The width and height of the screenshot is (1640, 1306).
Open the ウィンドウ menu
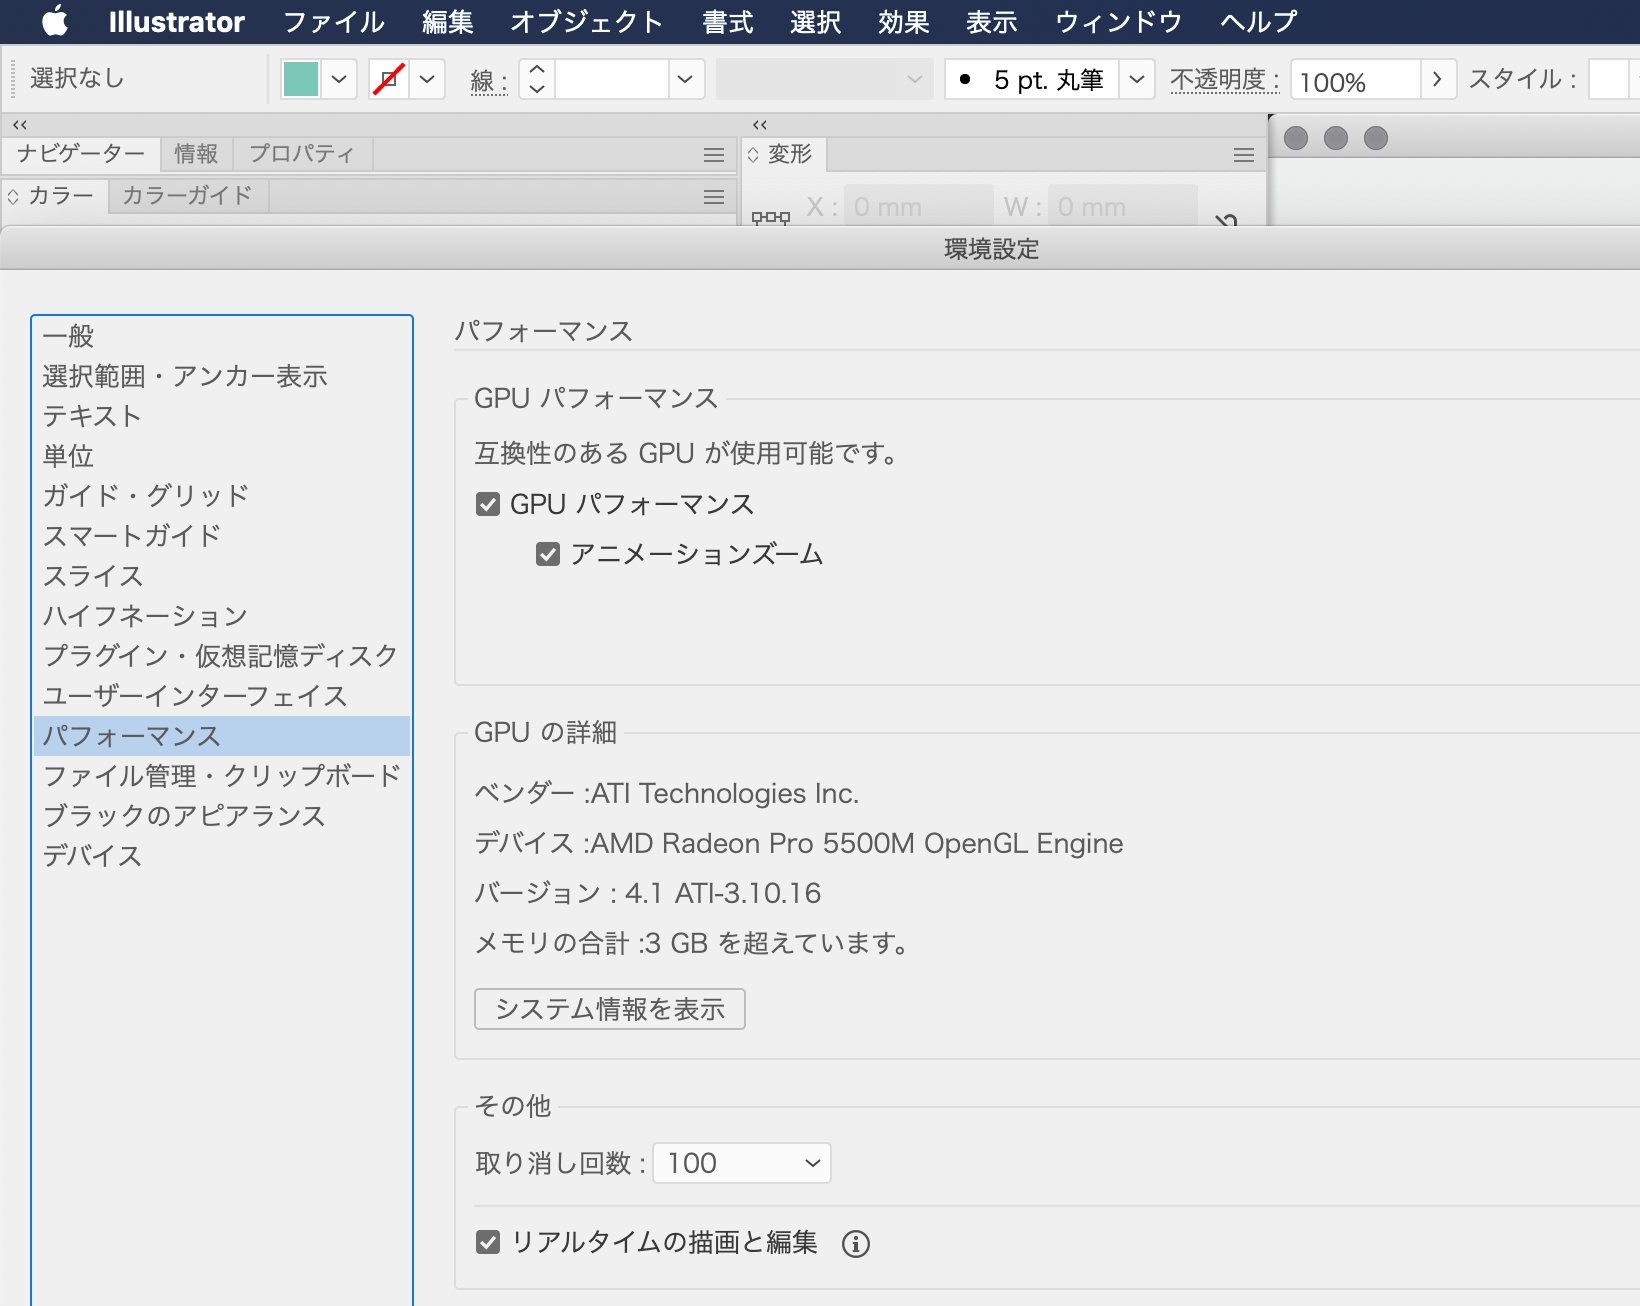pos(1118,22)
